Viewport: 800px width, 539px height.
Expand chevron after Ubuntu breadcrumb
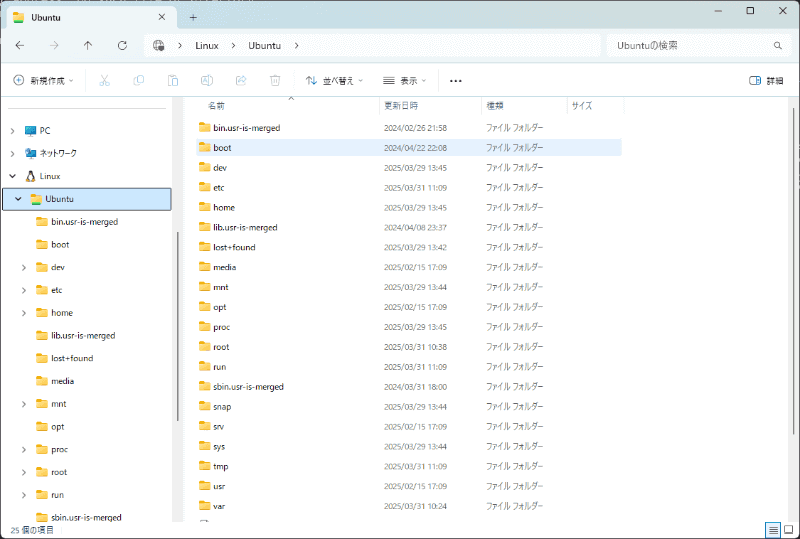pos(296,45)
